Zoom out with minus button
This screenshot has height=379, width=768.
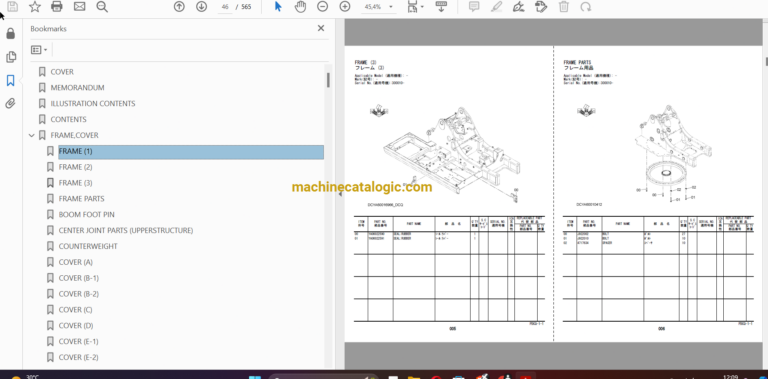tap(322, 6)
